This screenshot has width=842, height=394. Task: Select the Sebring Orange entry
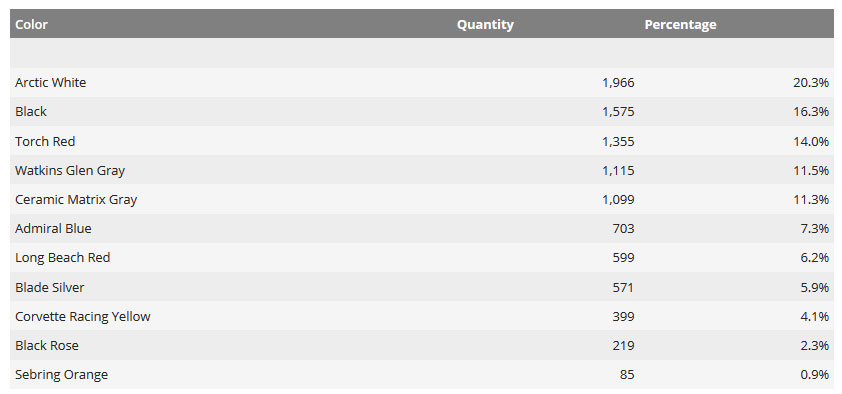point(61,375)
